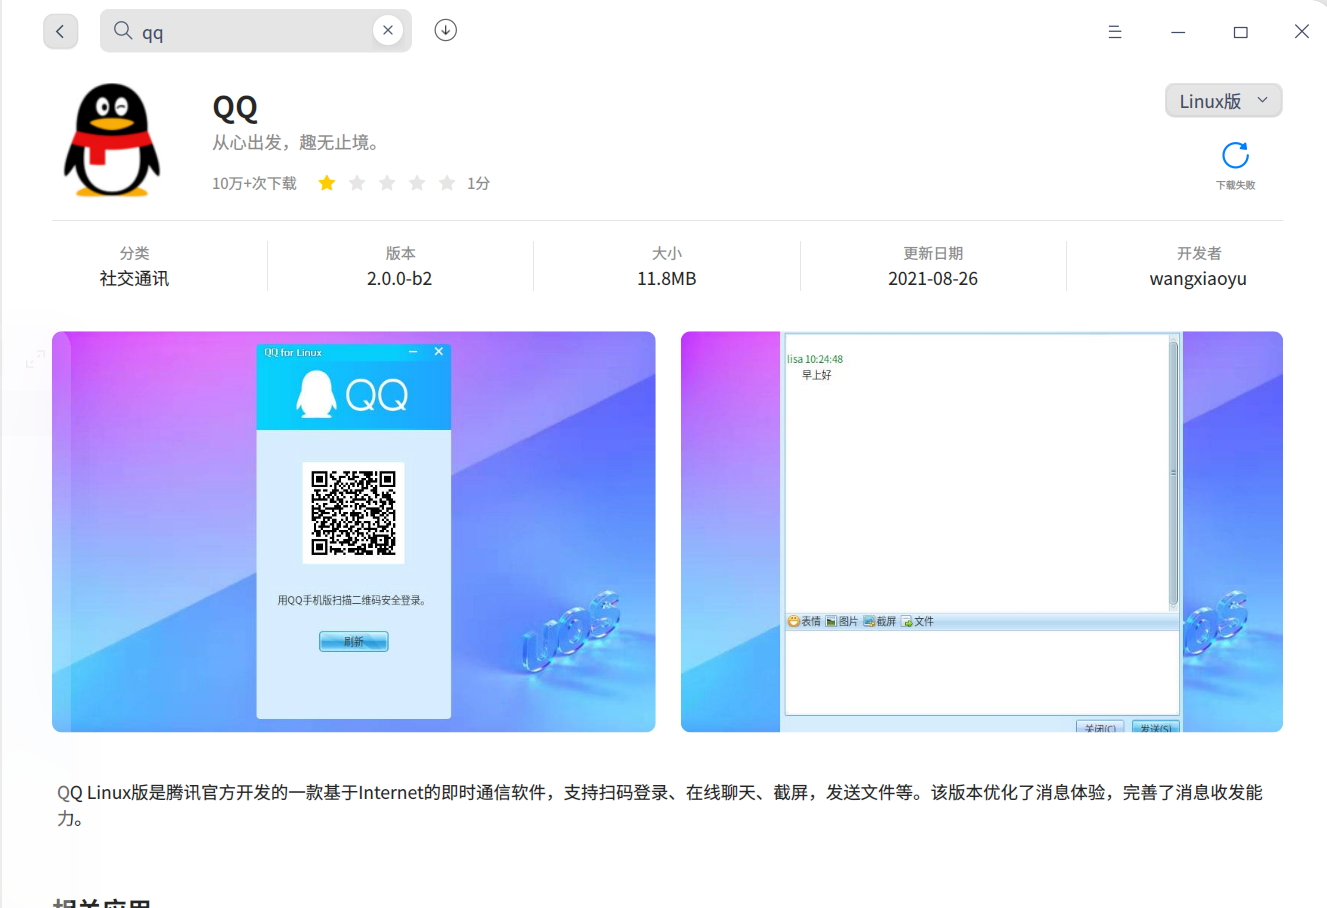This screenshot has width=1327, height=908.
Task: Click the QQ app title
Action: [x=235, y=107]
